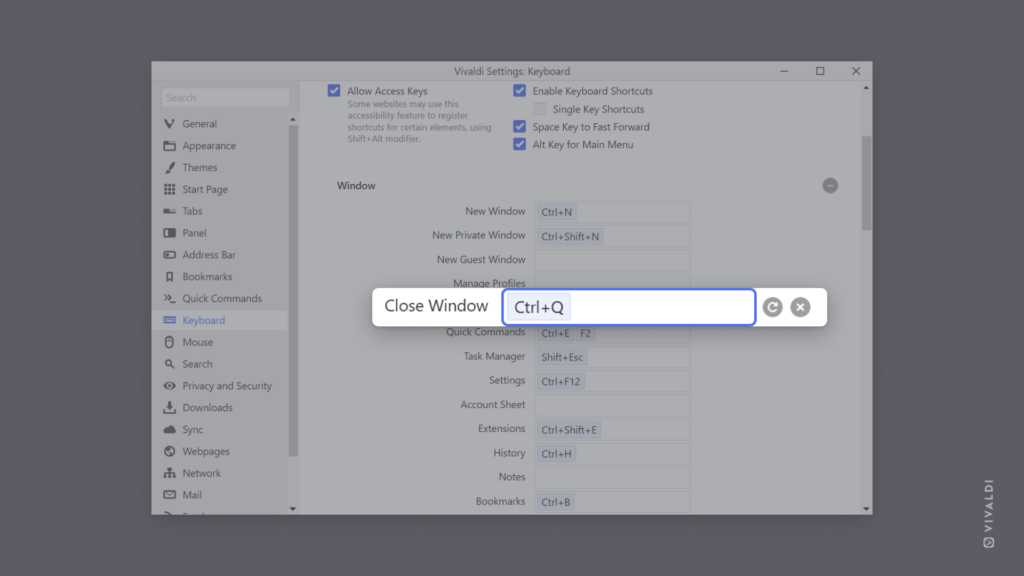Screen dimensions: 1024x576
Task: Click the Mail envelope icon
Action: pos(169,495)
